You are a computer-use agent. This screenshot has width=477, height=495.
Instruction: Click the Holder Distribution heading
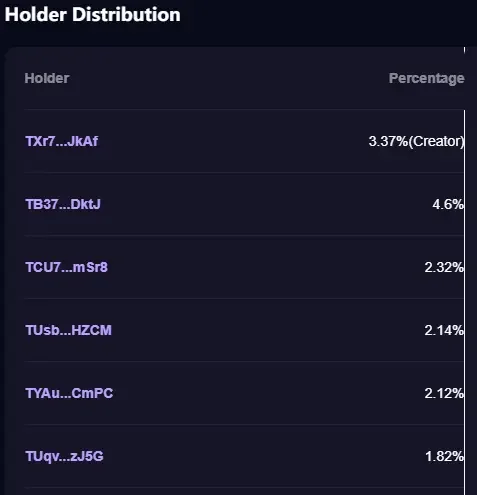click(93, 15)
